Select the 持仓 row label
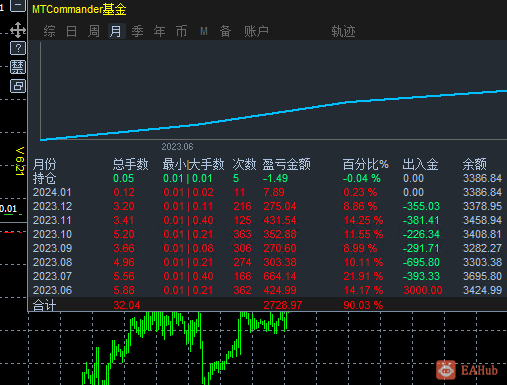The image size is (507, 385). coord(44,178)
